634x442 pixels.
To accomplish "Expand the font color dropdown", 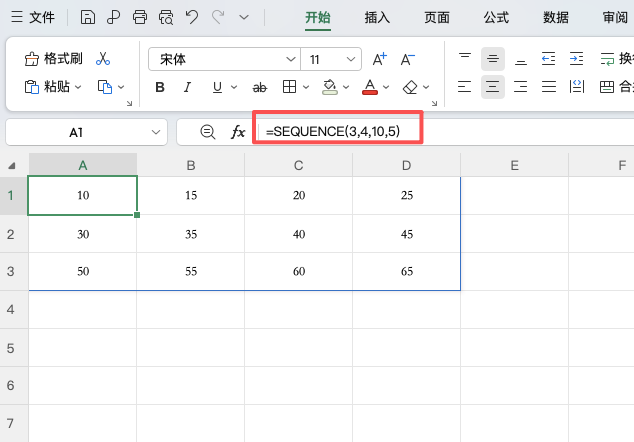I will [x=386, y=87].
